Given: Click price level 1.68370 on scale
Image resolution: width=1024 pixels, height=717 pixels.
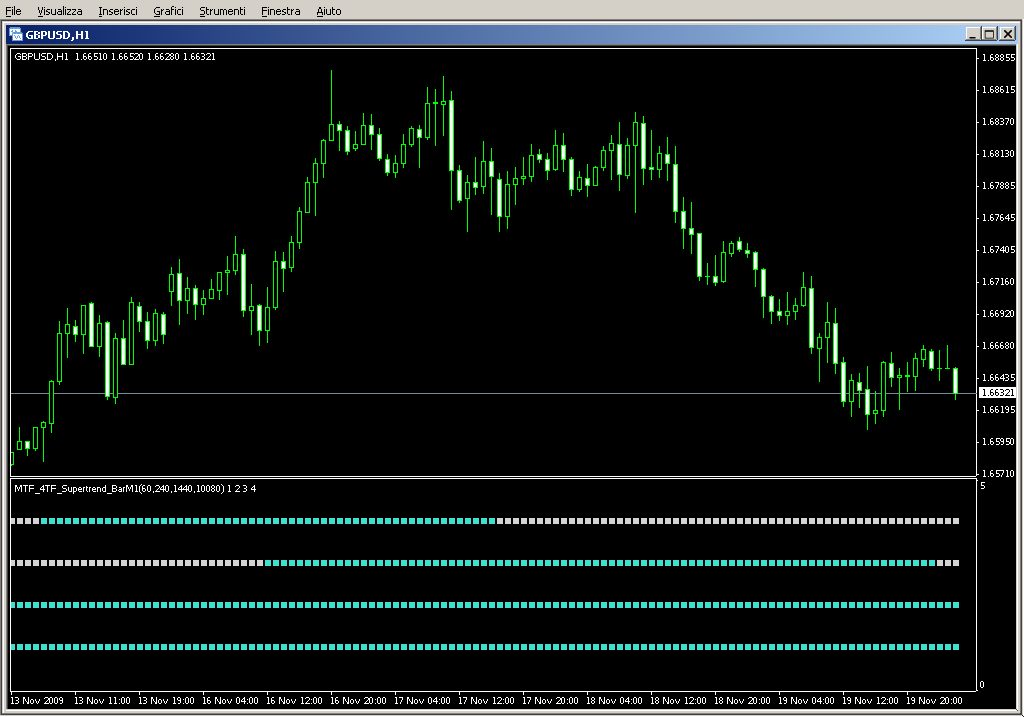Looking at the screenshot, I should [999, 121].
